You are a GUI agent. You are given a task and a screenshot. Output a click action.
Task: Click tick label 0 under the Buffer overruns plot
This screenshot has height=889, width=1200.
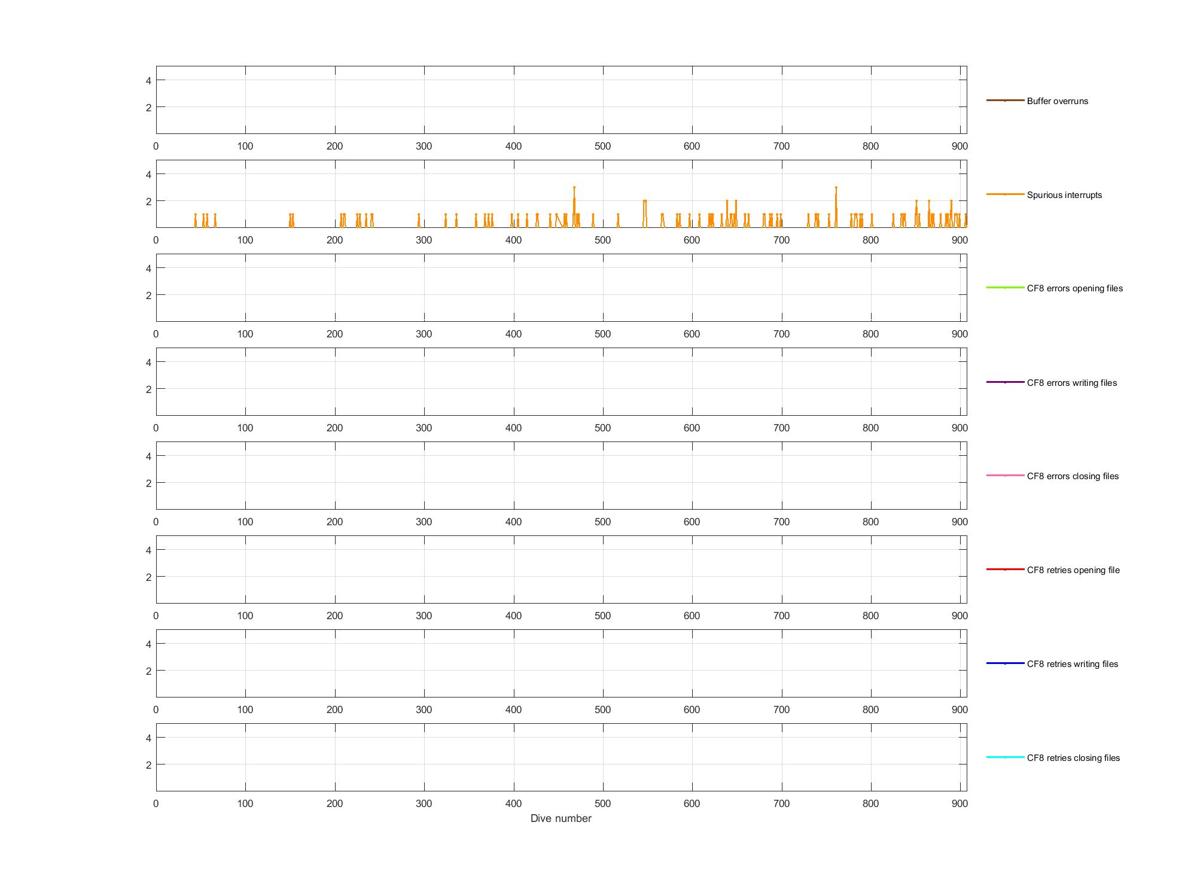(156, 146)
